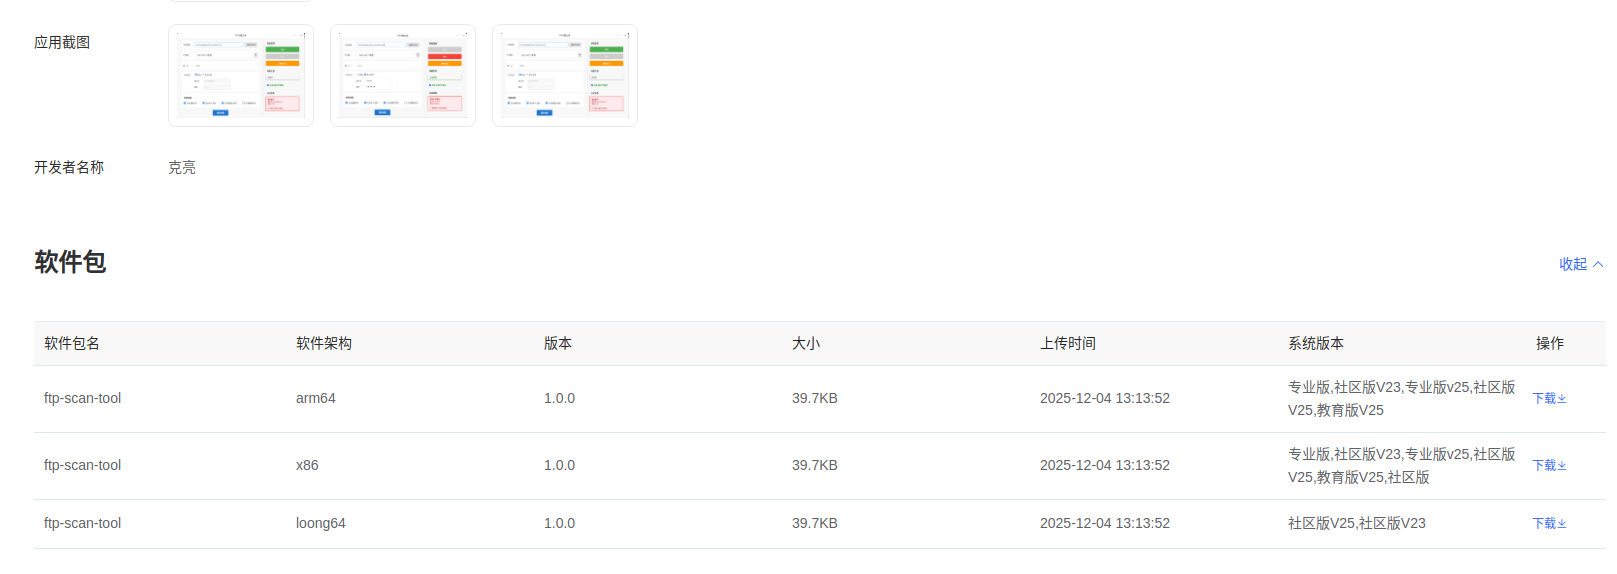Click the 系统版本 column header
1617x574 pixels.
(1316, 343)
